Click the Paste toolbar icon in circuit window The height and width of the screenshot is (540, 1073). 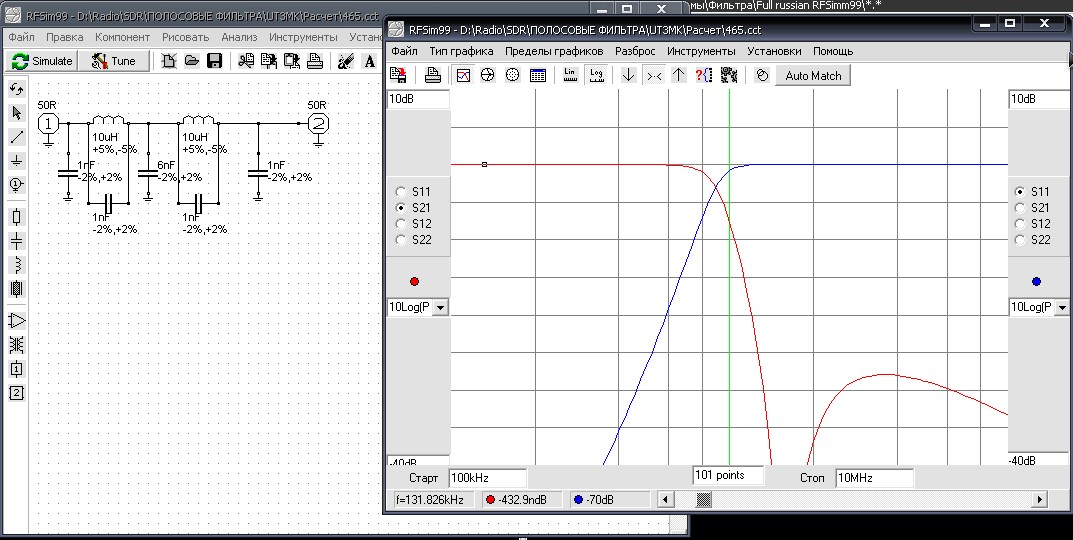coord(292,61)
